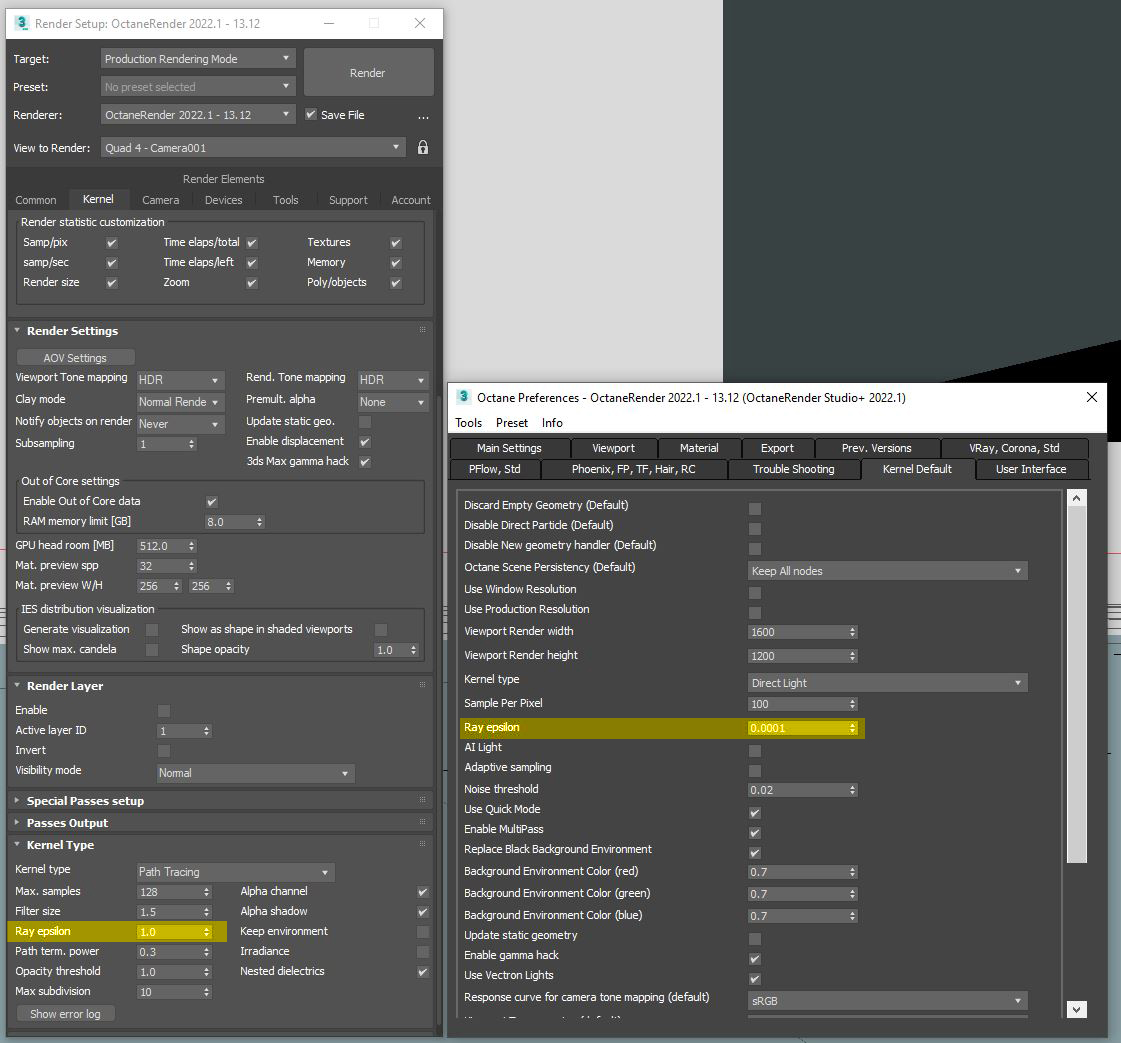Switch to Trouble Shooting tab
1121x1043 pixels.
794,469
